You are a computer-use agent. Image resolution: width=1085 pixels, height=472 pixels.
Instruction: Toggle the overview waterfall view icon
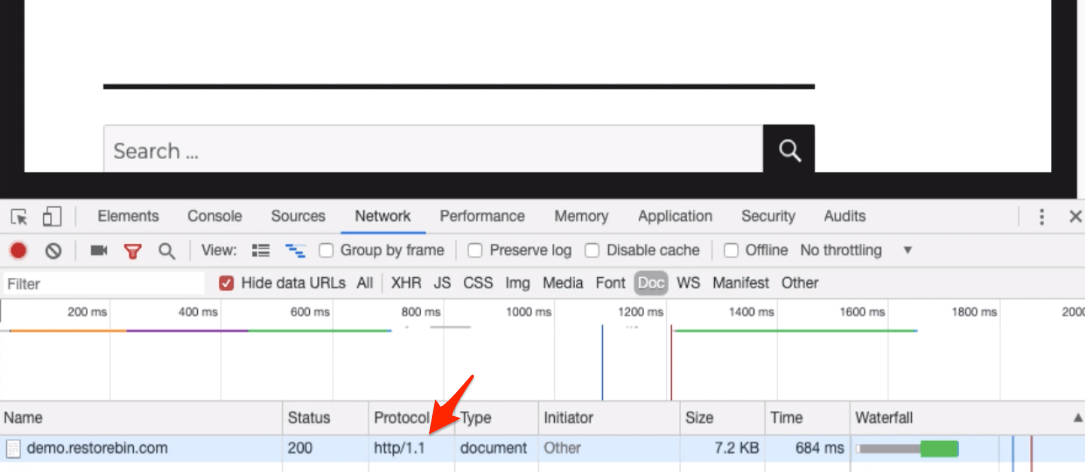tap(295, 251)
